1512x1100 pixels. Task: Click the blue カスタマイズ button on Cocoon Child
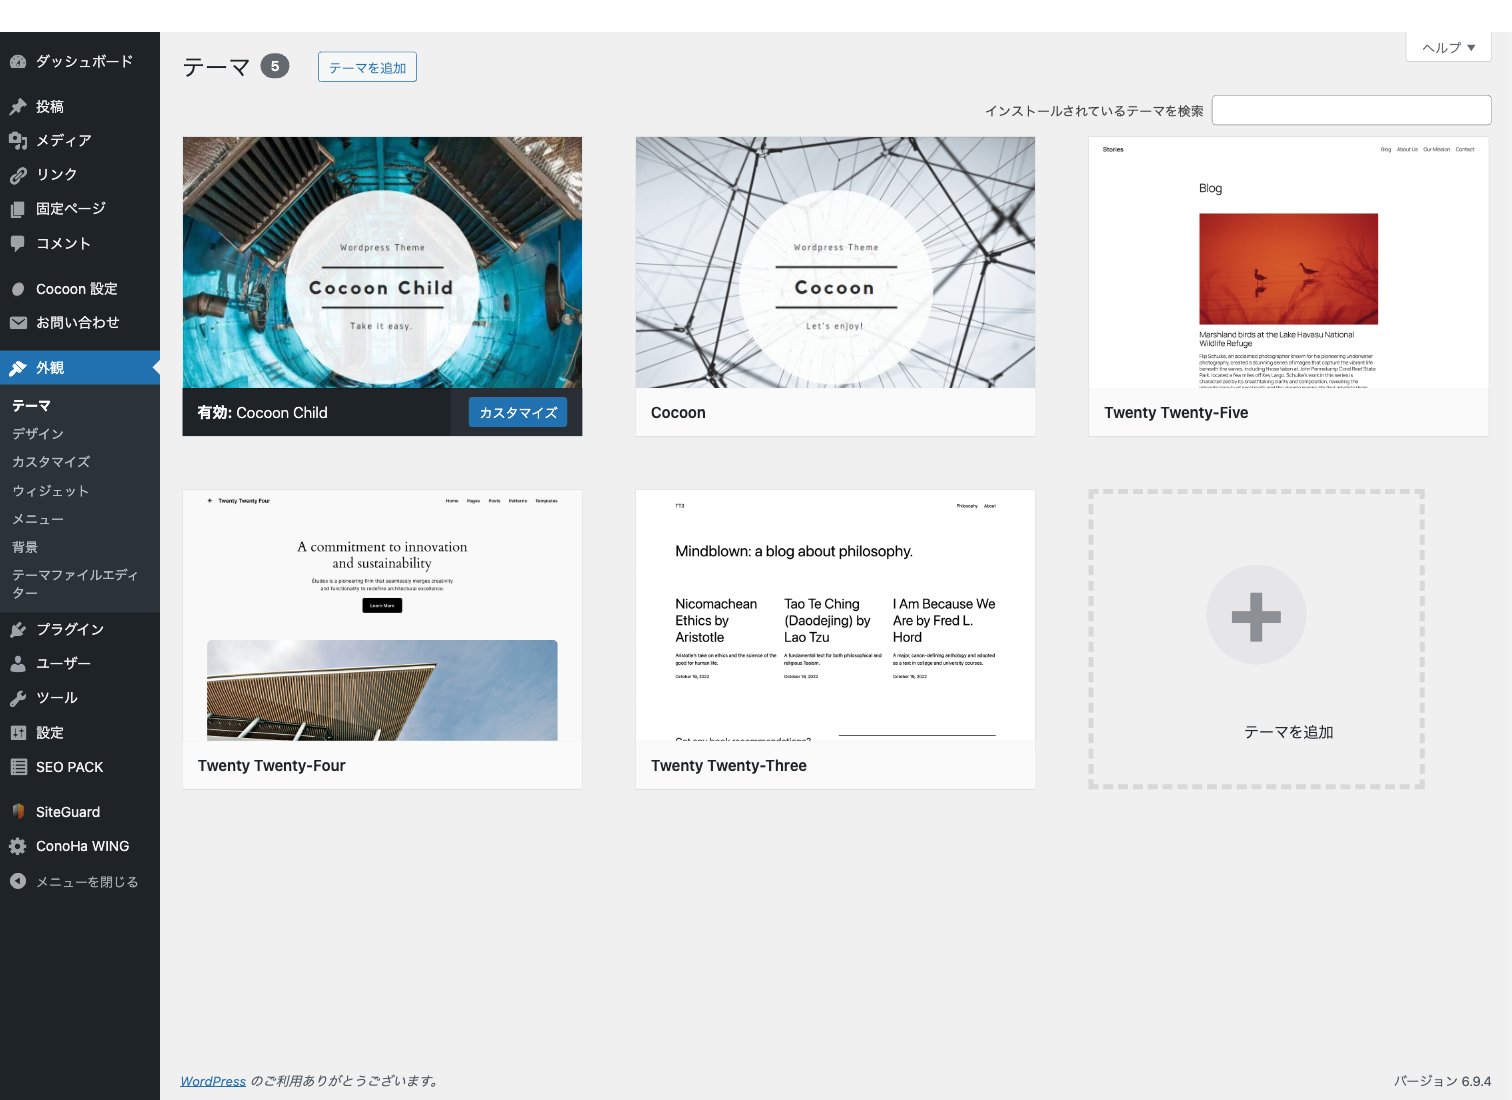click(518, 412)
